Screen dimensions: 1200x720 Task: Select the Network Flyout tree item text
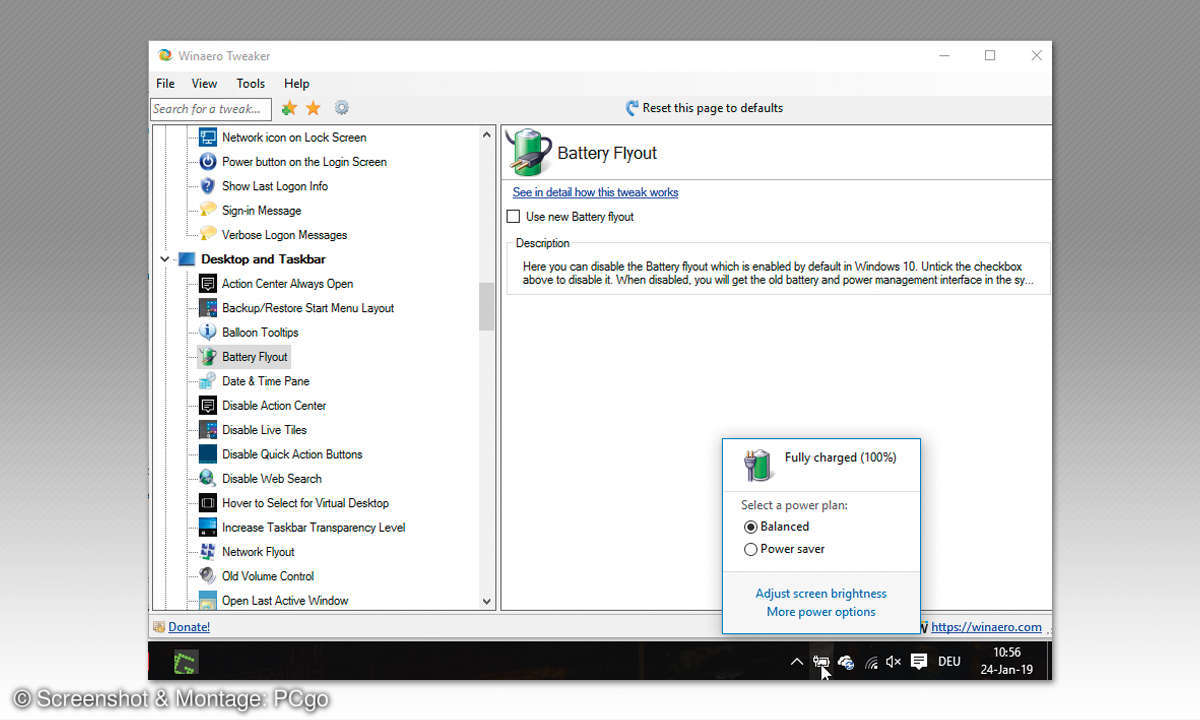click(x=258, y=552)
